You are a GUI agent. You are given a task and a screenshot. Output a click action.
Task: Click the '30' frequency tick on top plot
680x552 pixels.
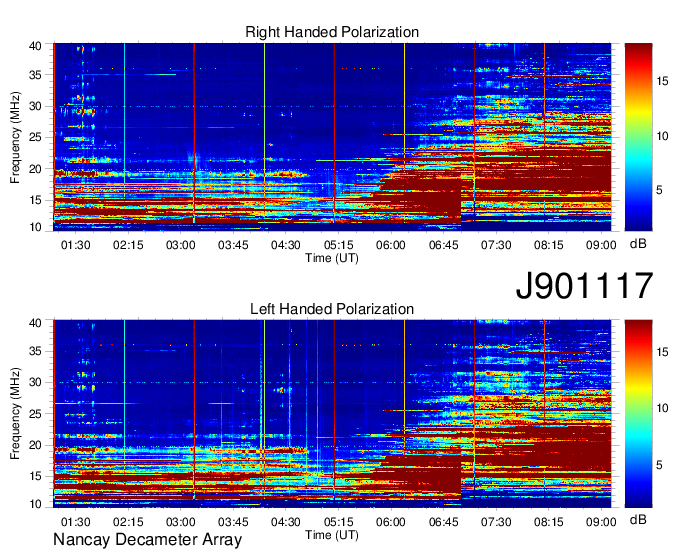(x=35, y=106)
